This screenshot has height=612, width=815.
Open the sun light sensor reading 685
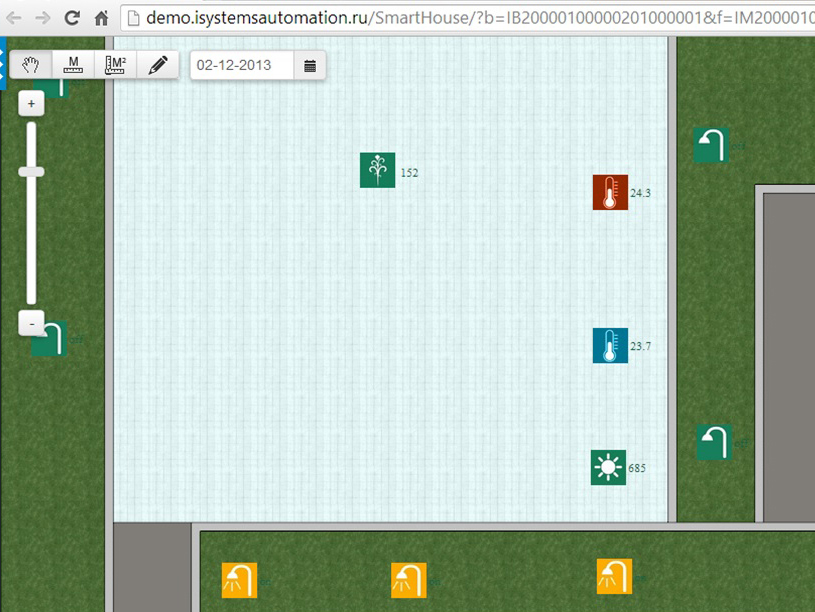(608, 467)
